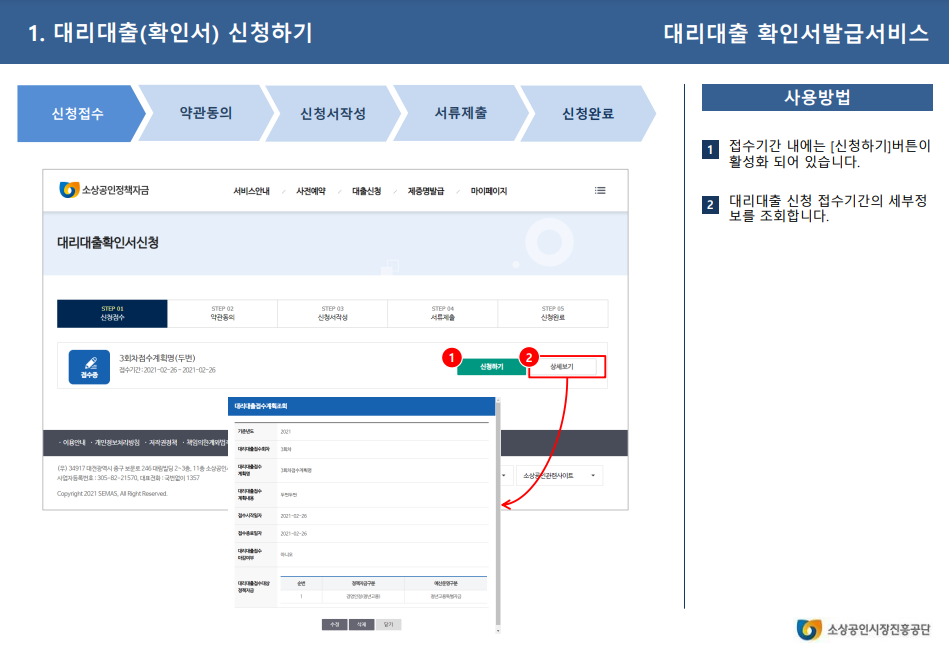Select the STEP 01 신청접수 tab
949x645 pixels.
click(x=112, y=313)
